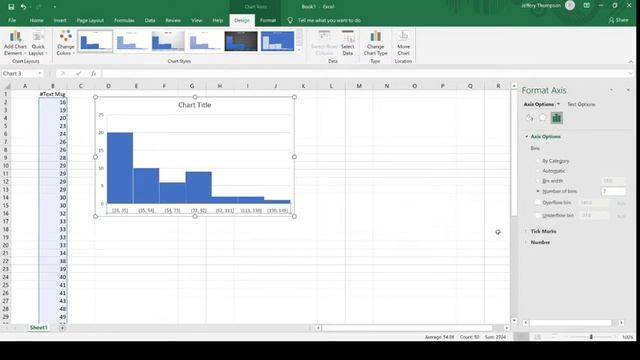Click formula bar Enter checkmark
This screenshot has height=360, width=640.
78,73
